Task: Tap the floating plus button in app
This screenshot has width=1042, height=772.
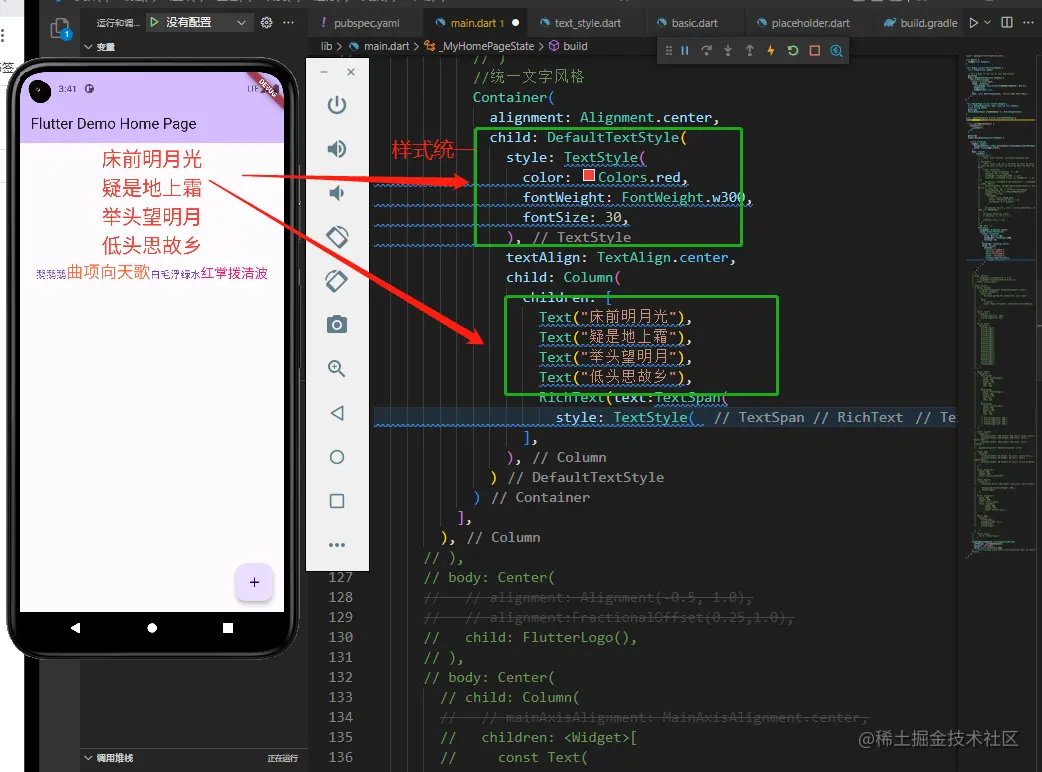Action: (254, 583)
